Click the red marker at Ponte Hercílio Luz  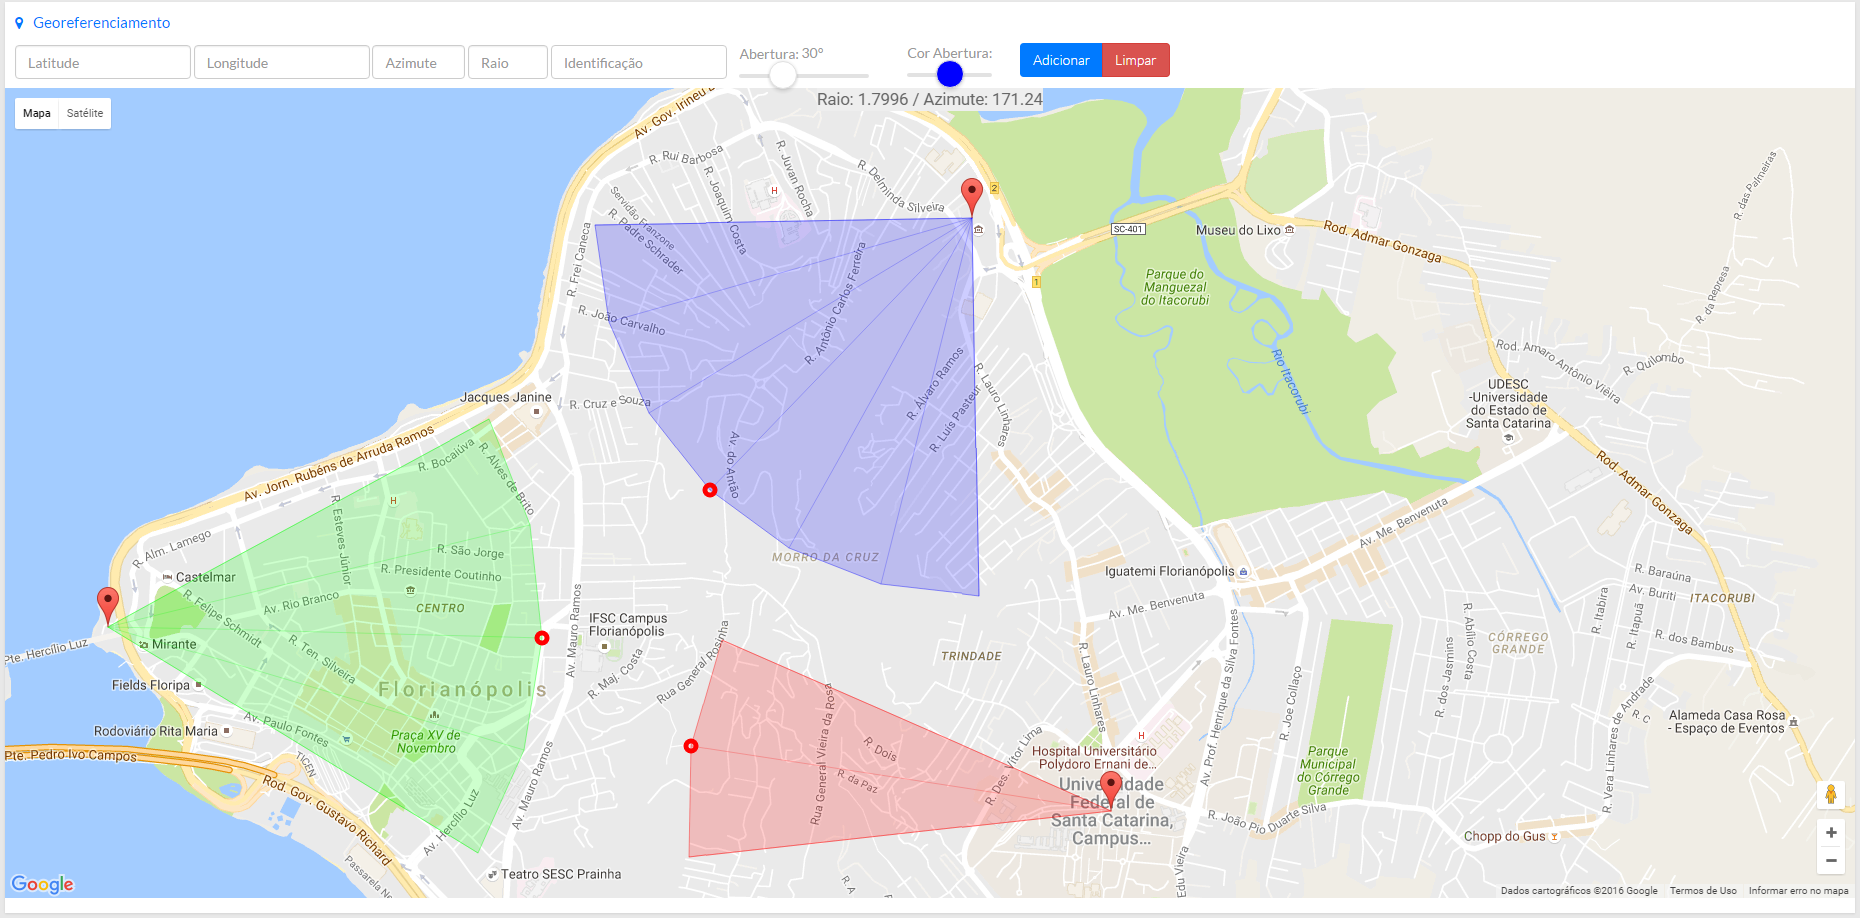coord(107,606)
